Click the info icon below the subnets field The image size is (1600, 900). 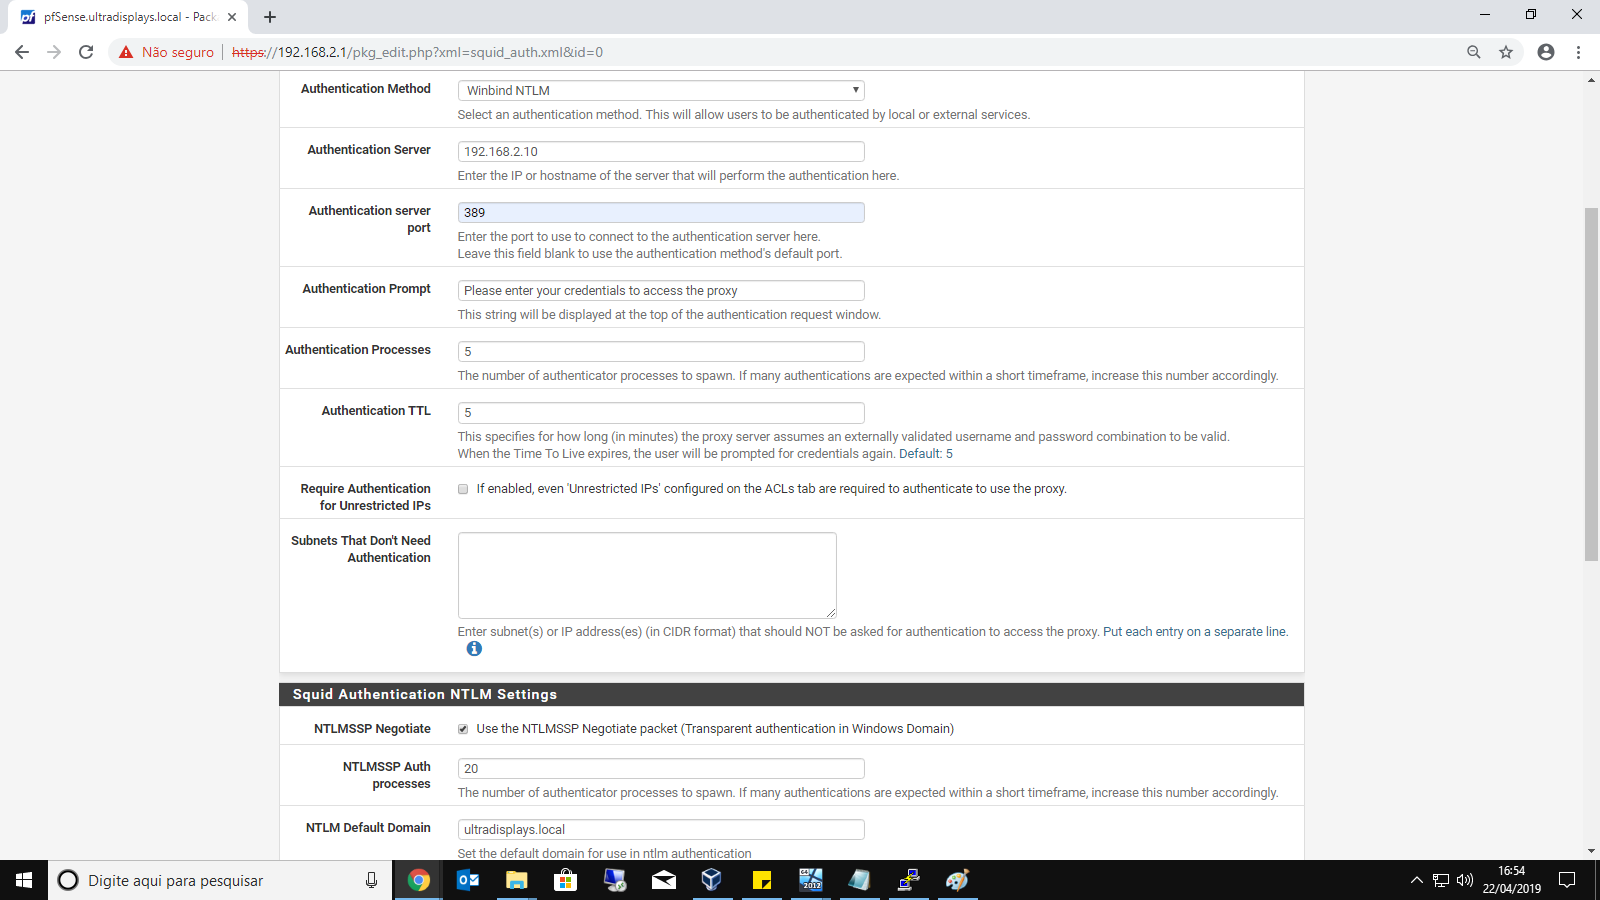click(x=474, y=649)
